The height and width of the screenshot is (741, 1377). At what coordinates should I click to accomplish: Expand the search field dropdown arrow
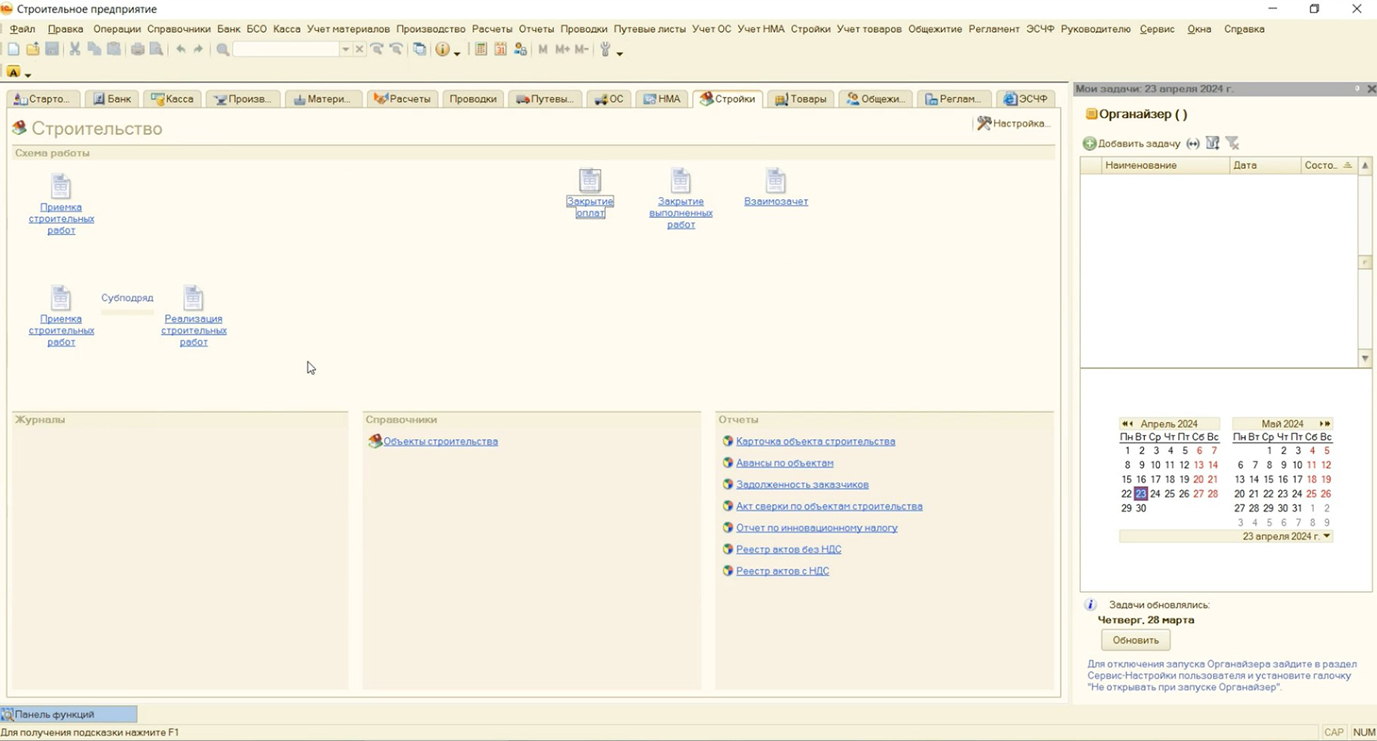click(345, 49)
